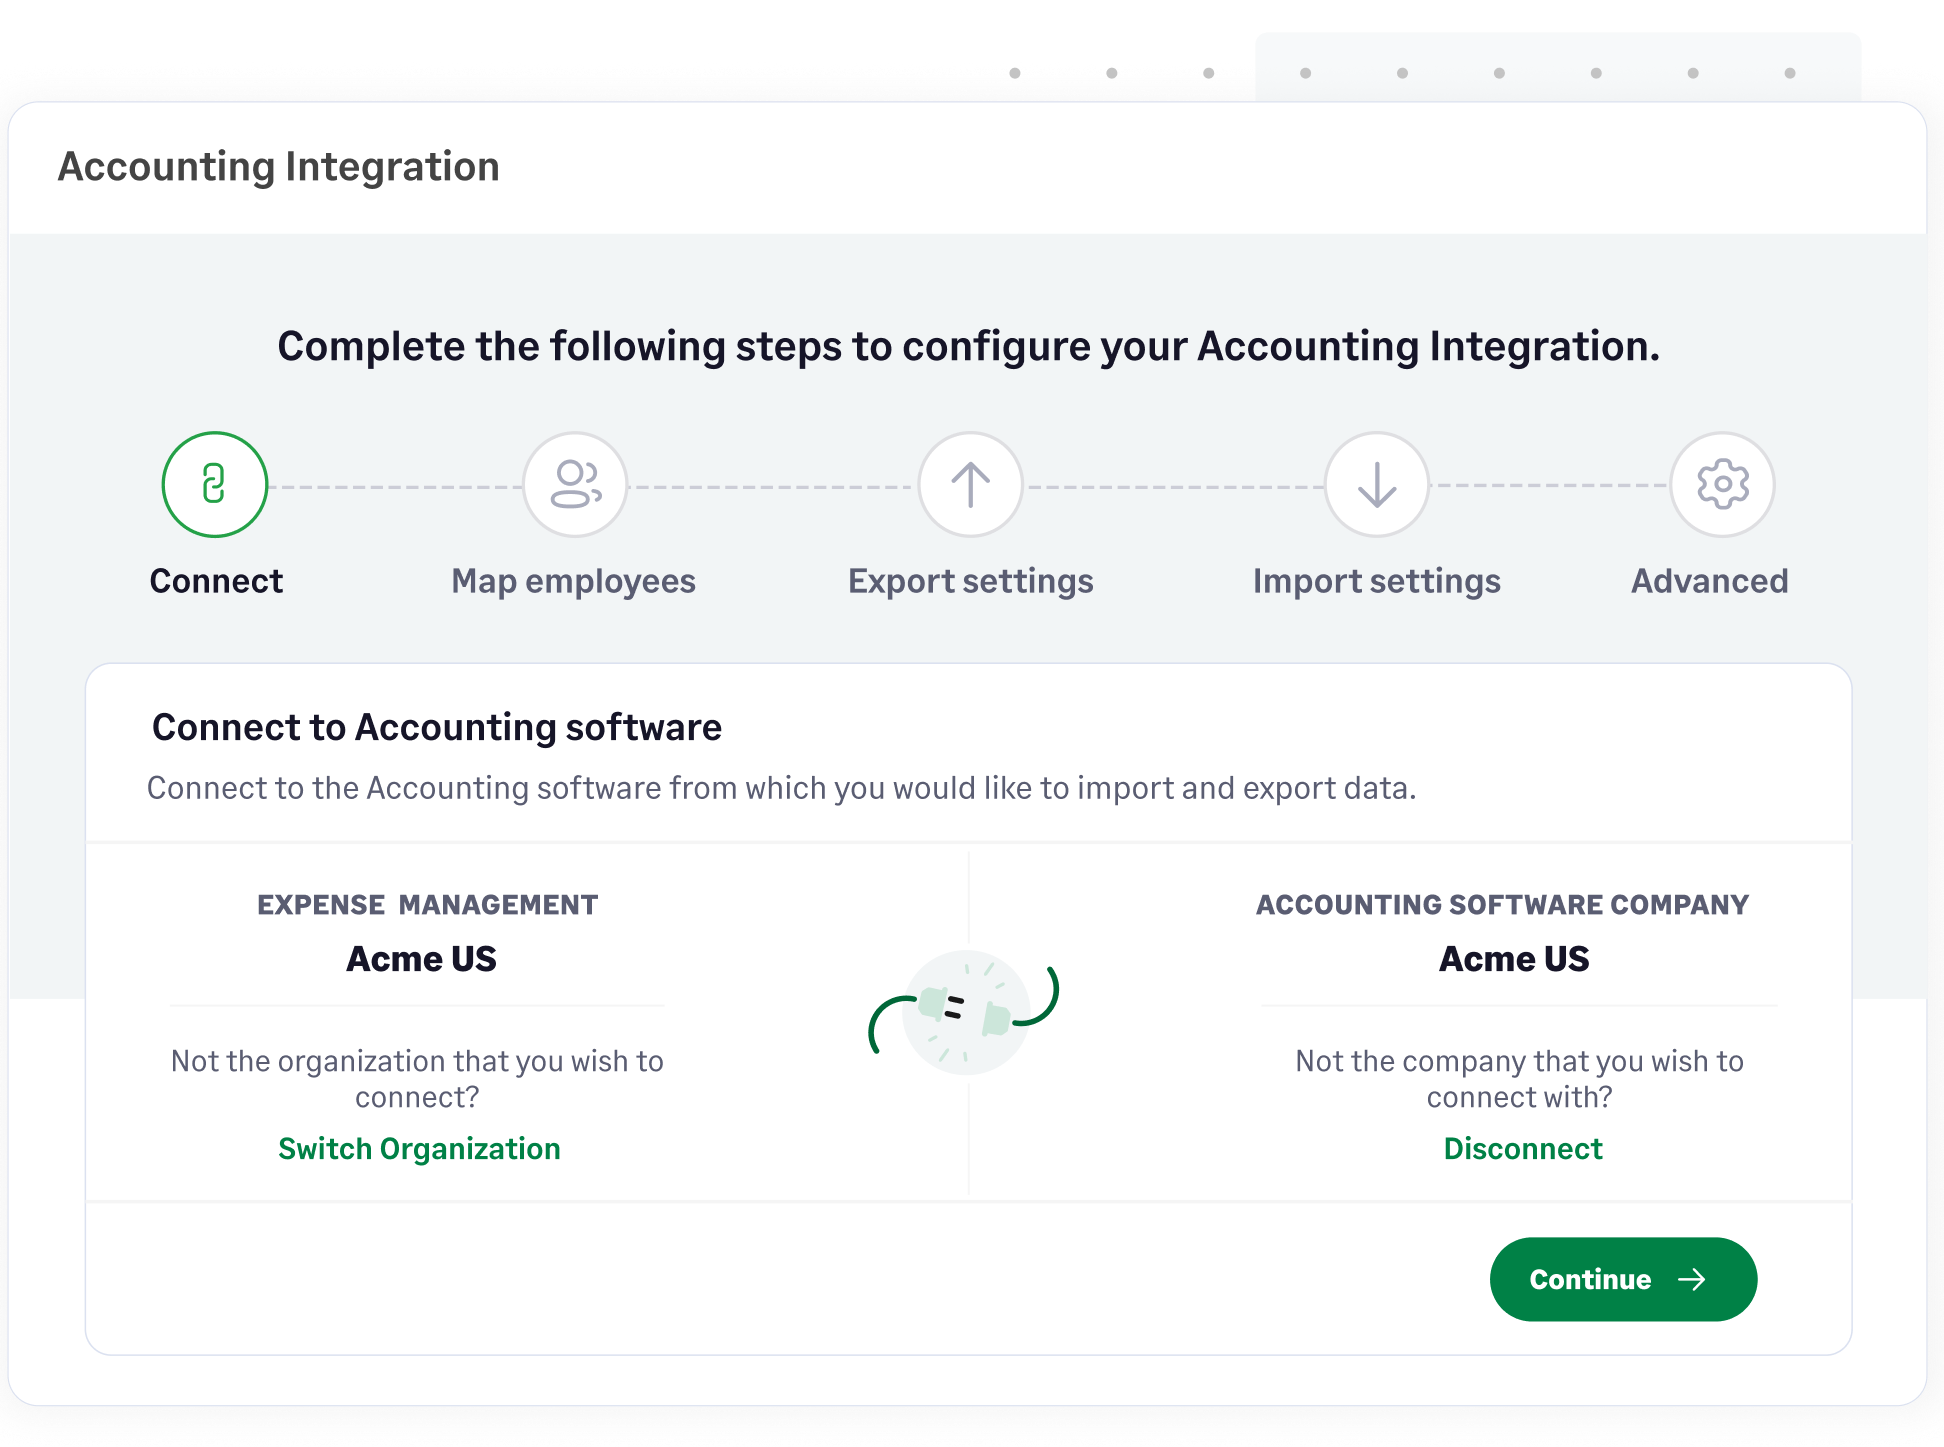The height and width of the screenshot is (1447, 1944).
Task: Click the Switch Organization link
Action: pos(419,1149)
